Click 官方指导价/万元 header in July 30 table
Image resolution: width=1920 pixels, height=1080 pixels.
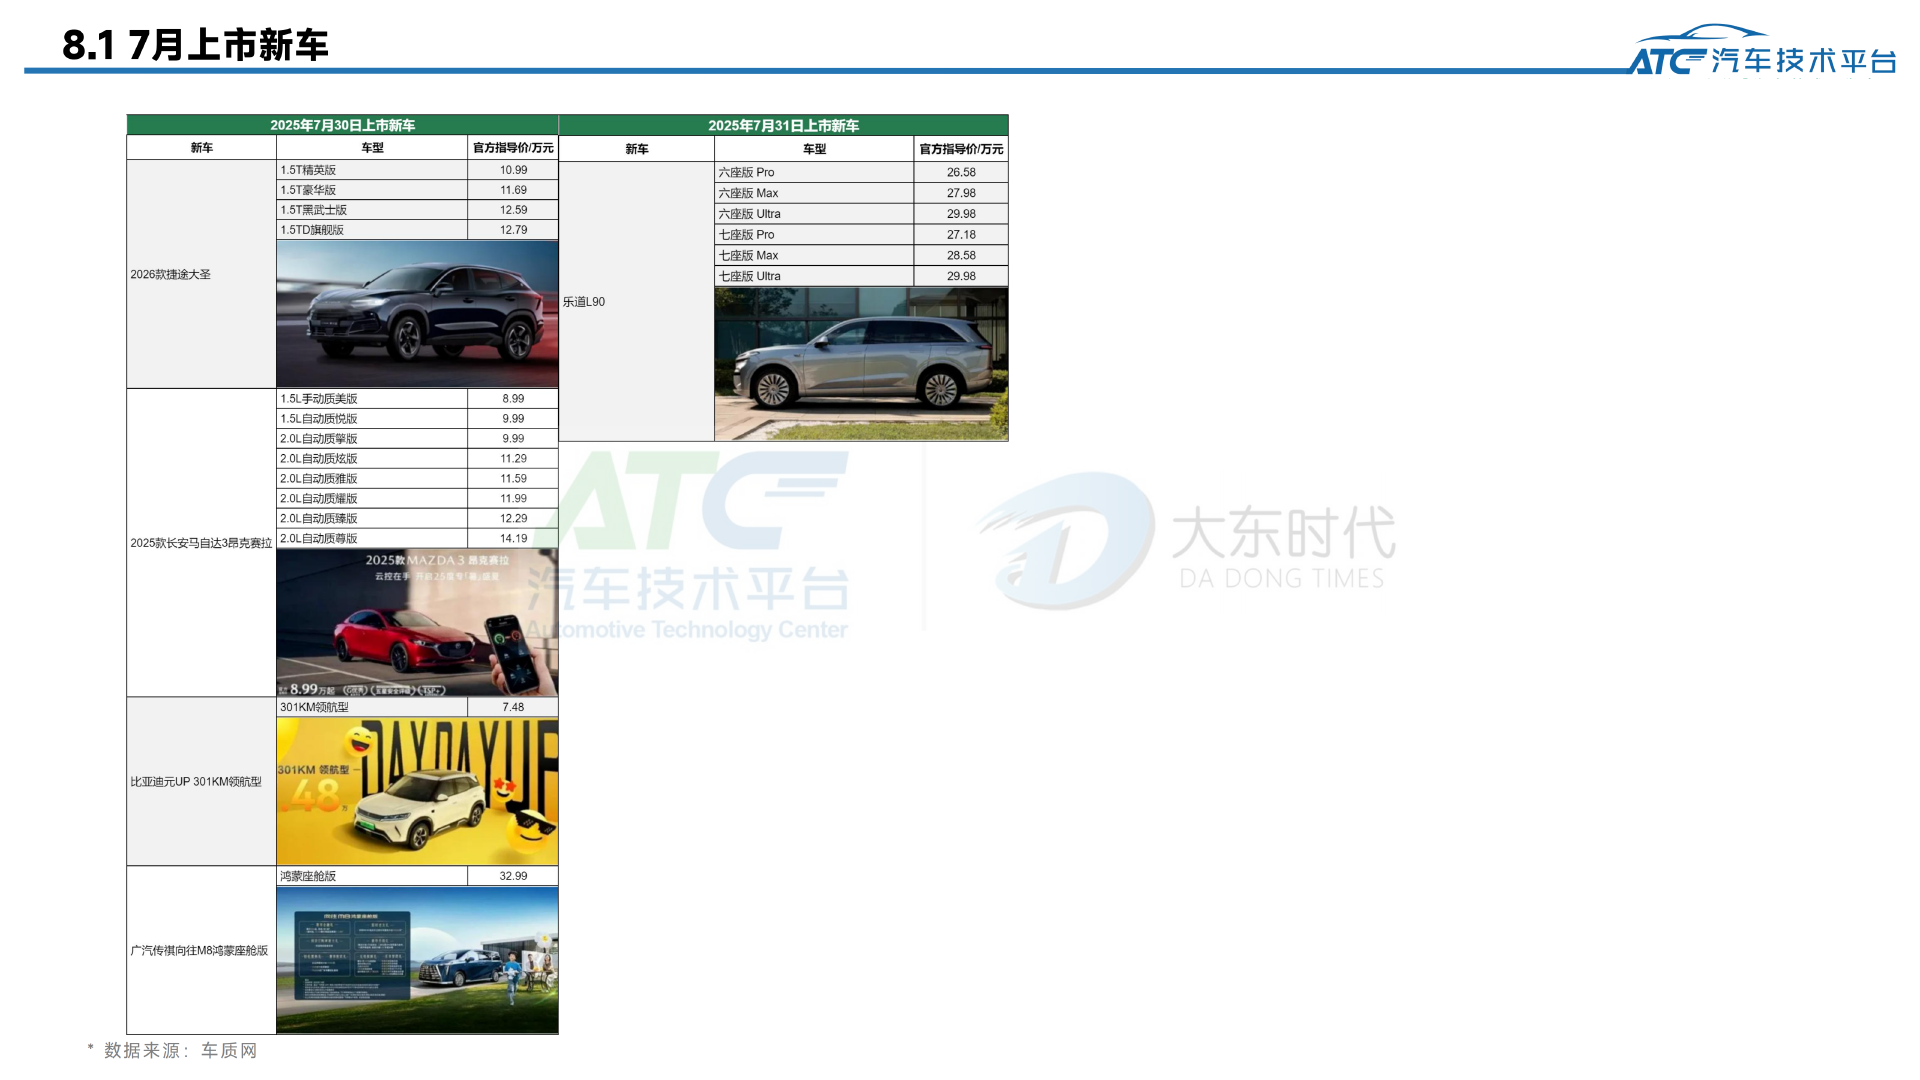click(513, 148)
